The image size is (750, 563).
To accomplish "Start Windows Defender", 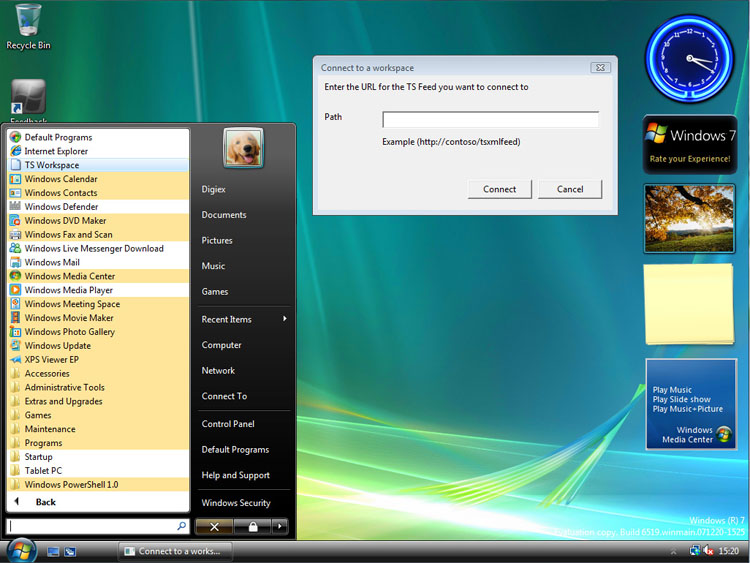I will tap(98, 207).
